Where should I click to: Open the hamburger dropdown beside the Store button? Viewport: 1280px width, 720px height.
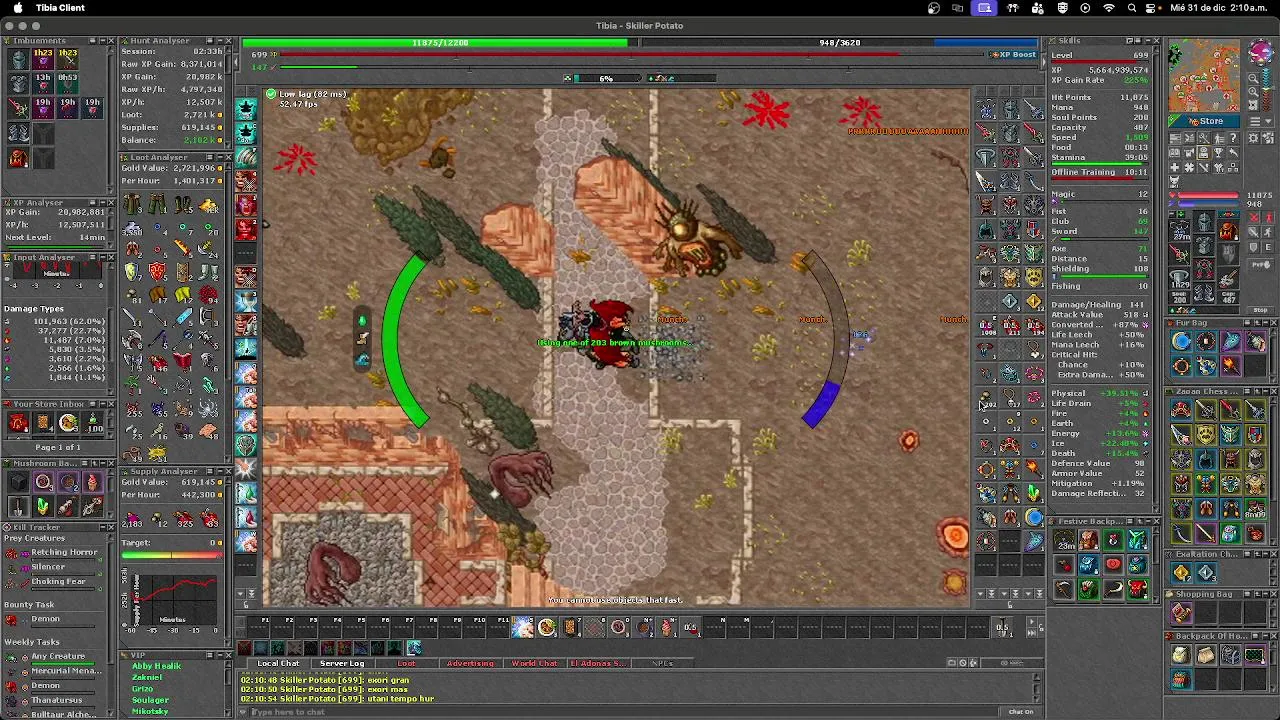pos(1261,121)
